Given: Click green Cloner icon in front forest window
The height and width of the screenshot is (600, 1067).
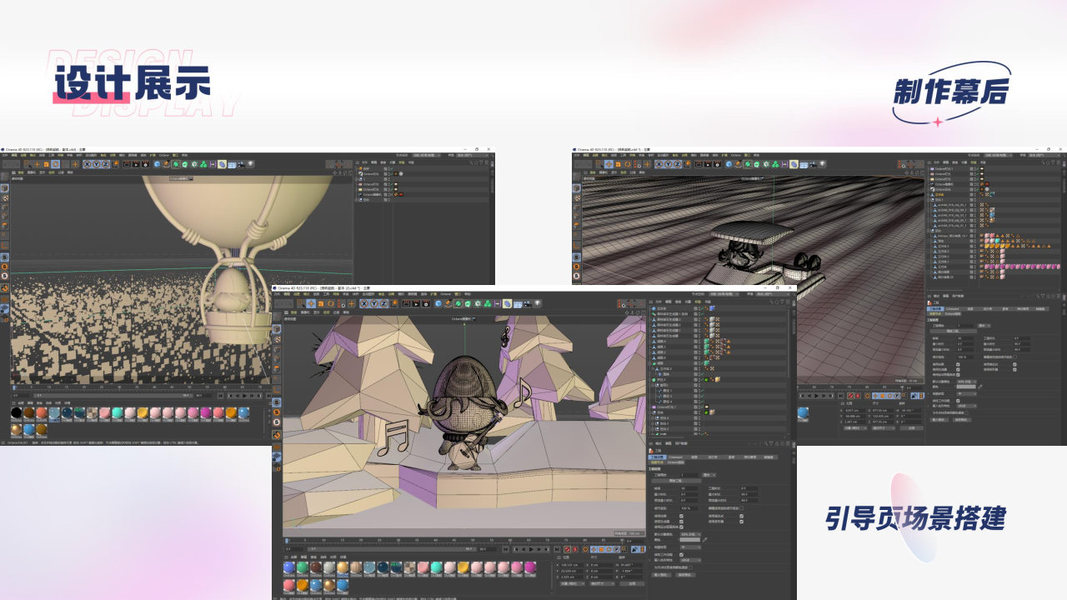Looking at the screenshot, I should pos(487,303).
